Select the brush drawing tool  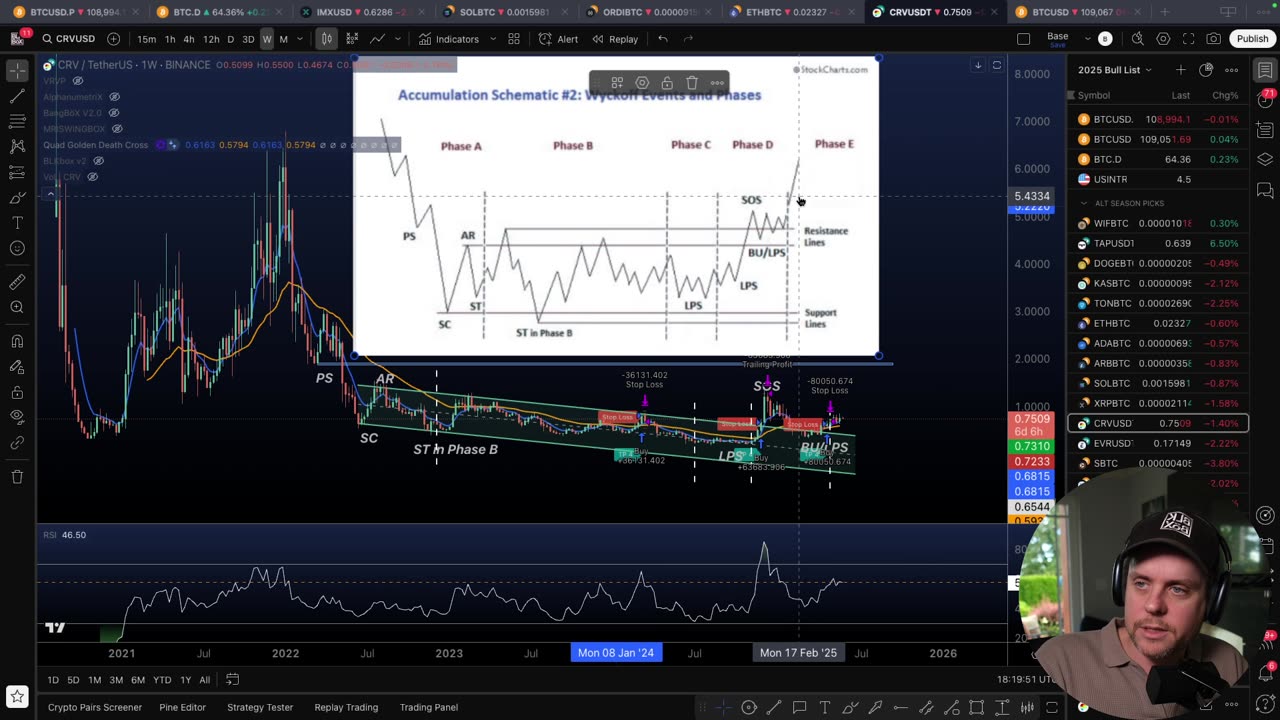coord(17,197)
